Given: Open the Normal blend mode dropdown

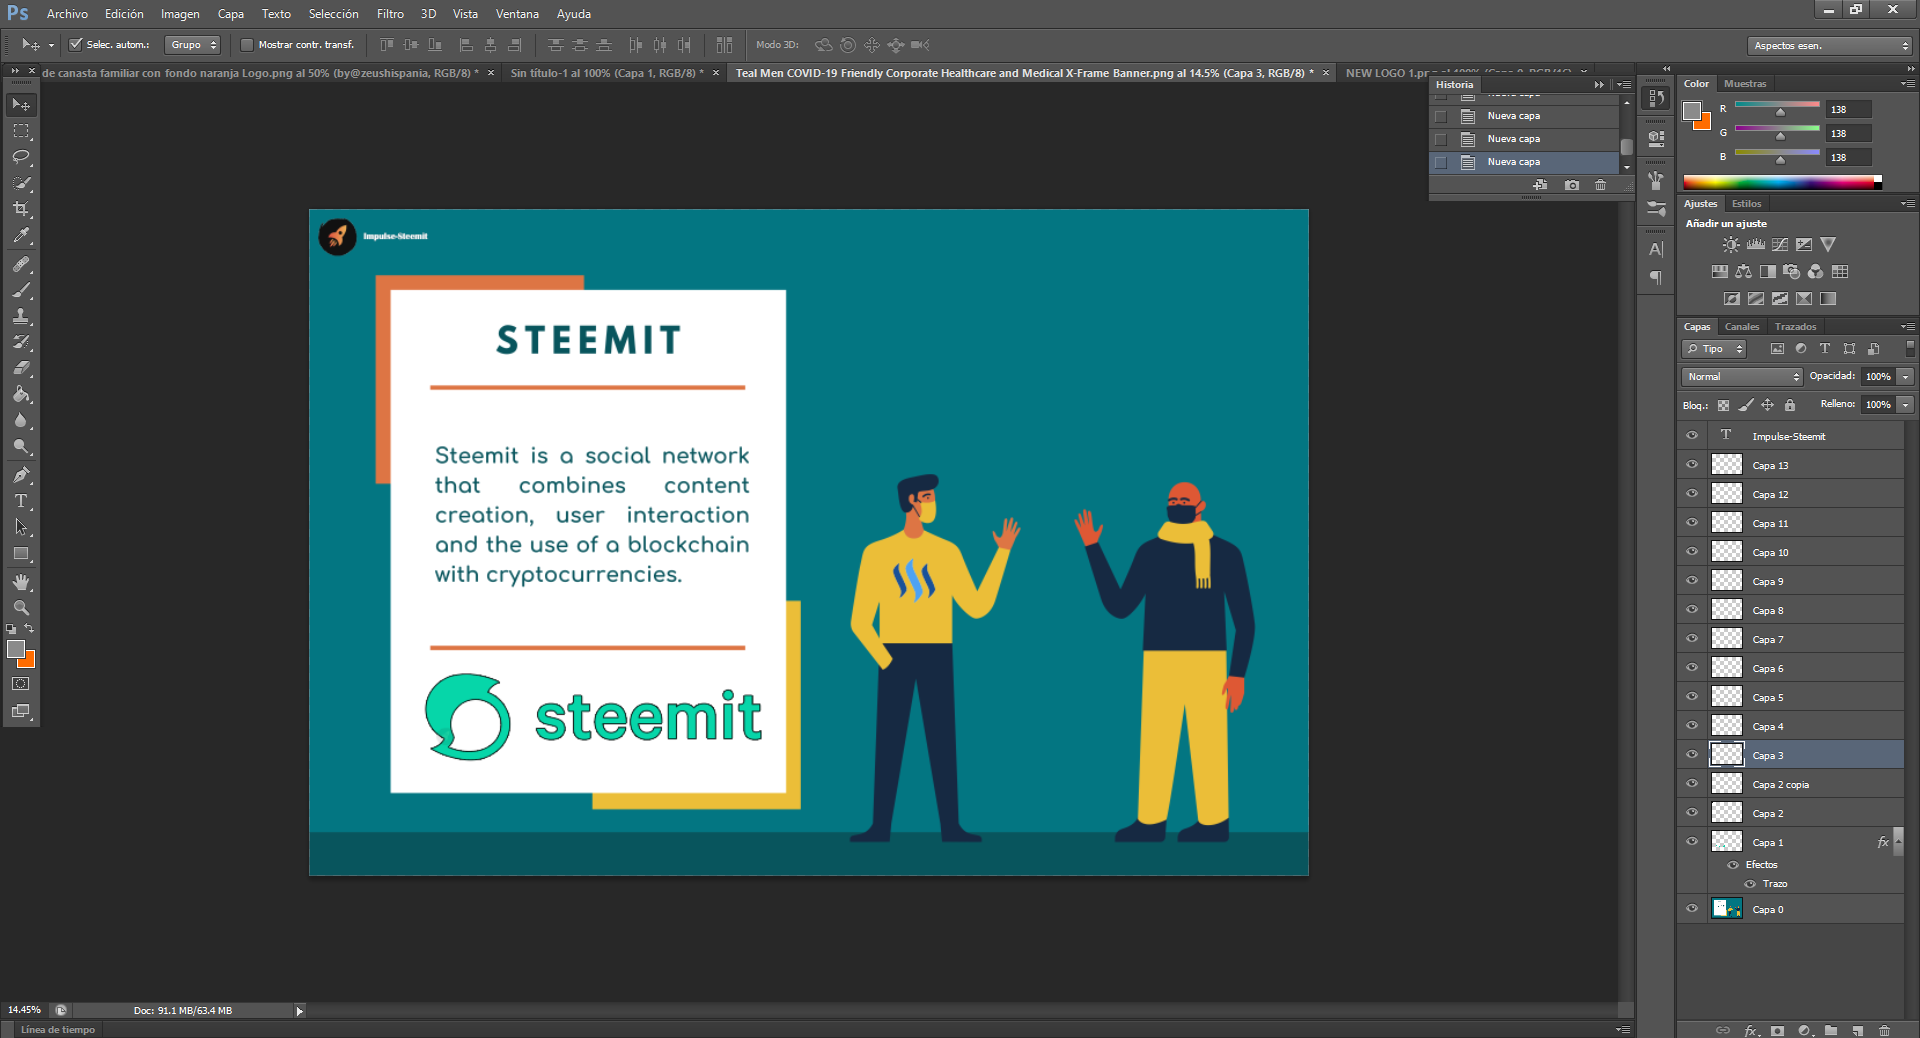Looking at the screenshot, I should pyautogui.click(x=1742, y=377).
